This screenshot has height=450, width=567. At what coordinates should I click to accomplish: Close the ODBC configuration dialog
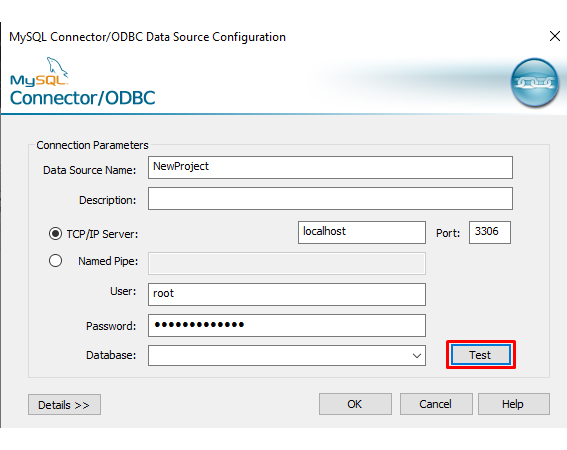coord(555,36)
